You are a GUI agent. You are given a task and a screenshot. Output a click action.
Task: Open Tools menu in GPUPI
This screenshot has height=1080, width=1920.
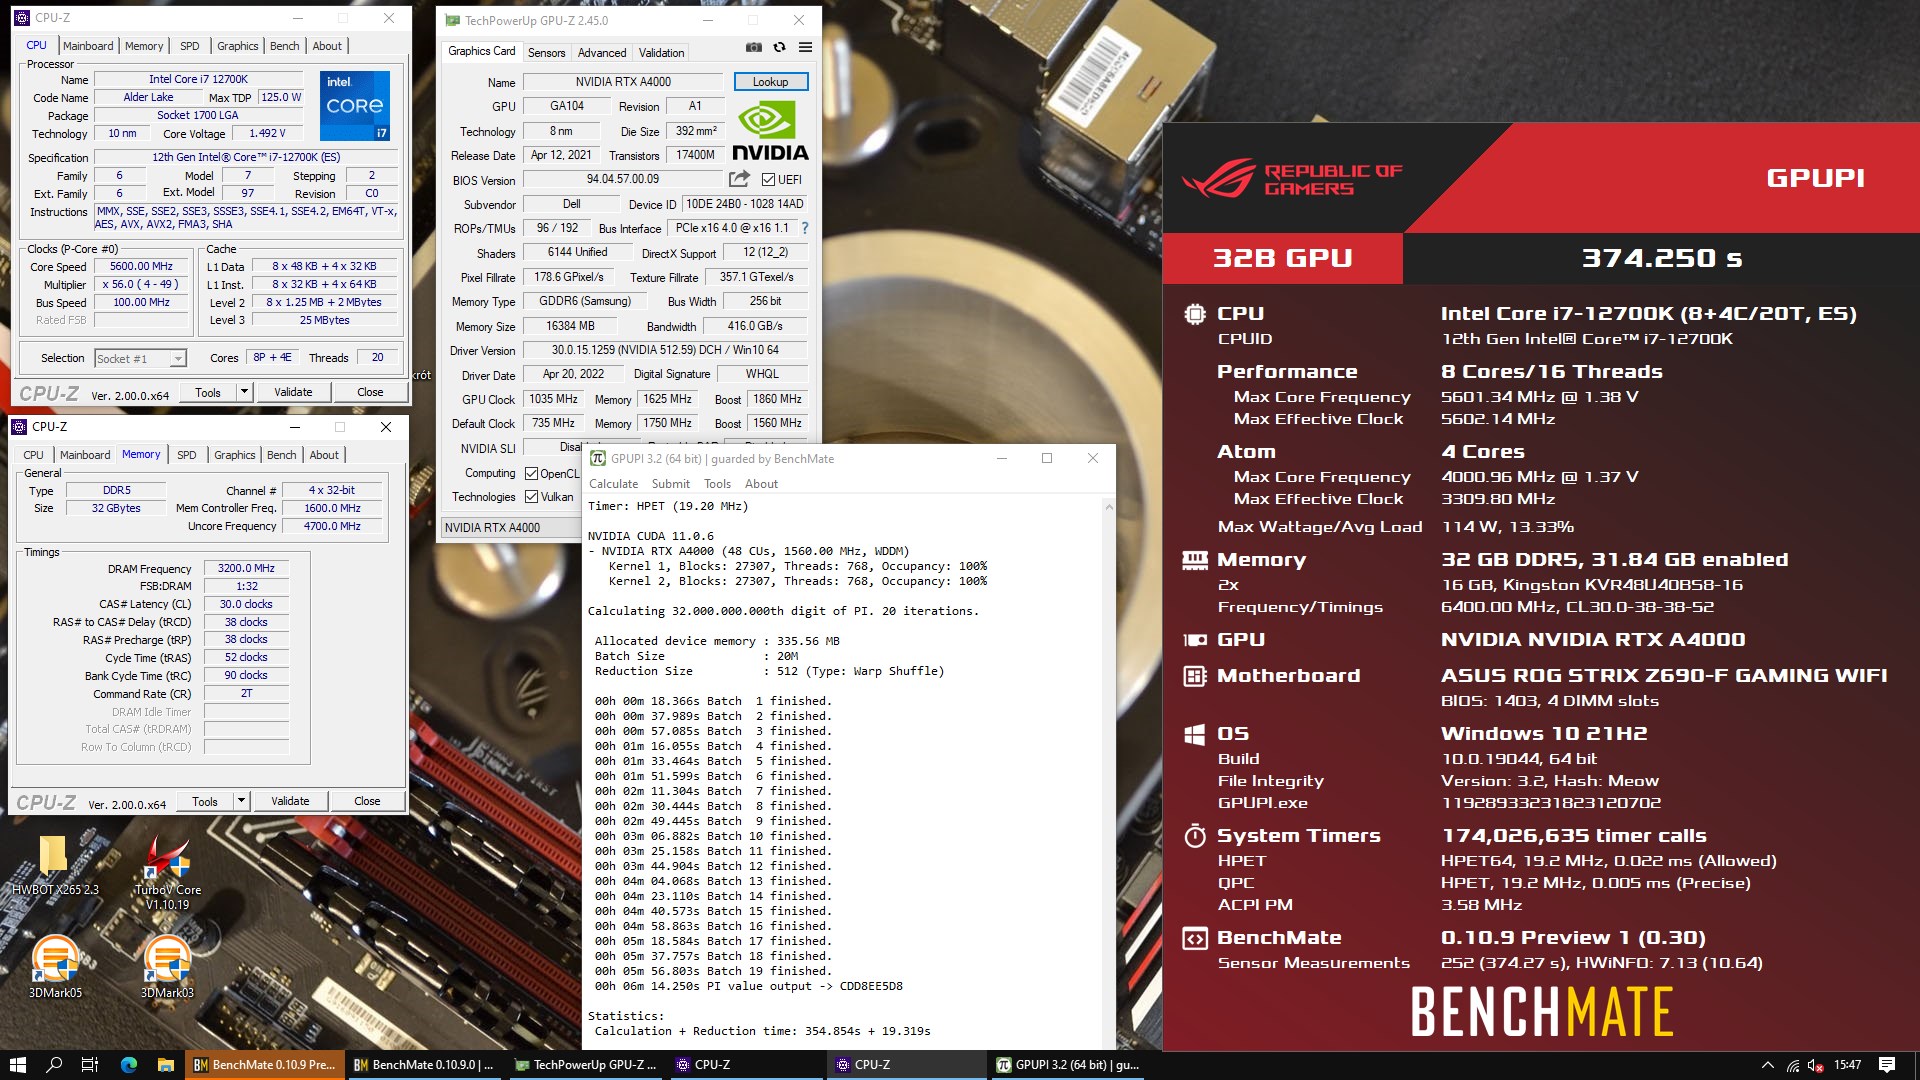coord(717,484)
